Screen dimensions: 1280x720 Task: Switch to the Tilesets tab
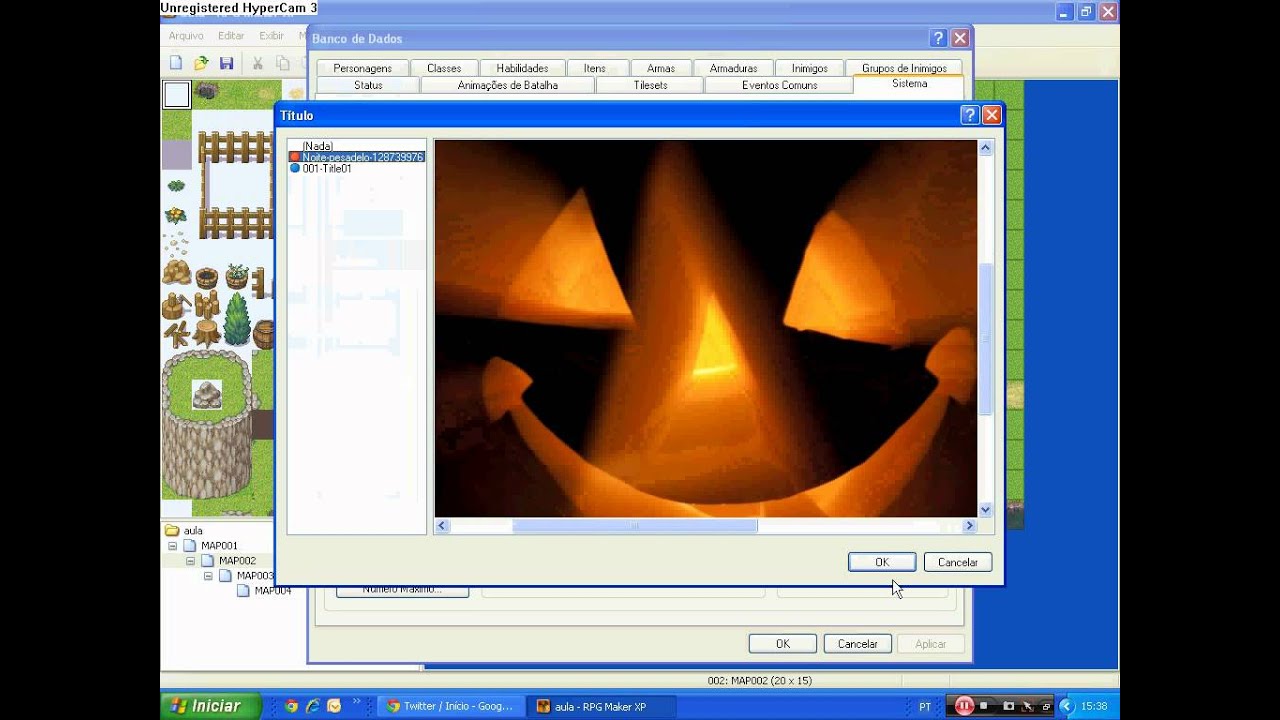click(650, 85)
